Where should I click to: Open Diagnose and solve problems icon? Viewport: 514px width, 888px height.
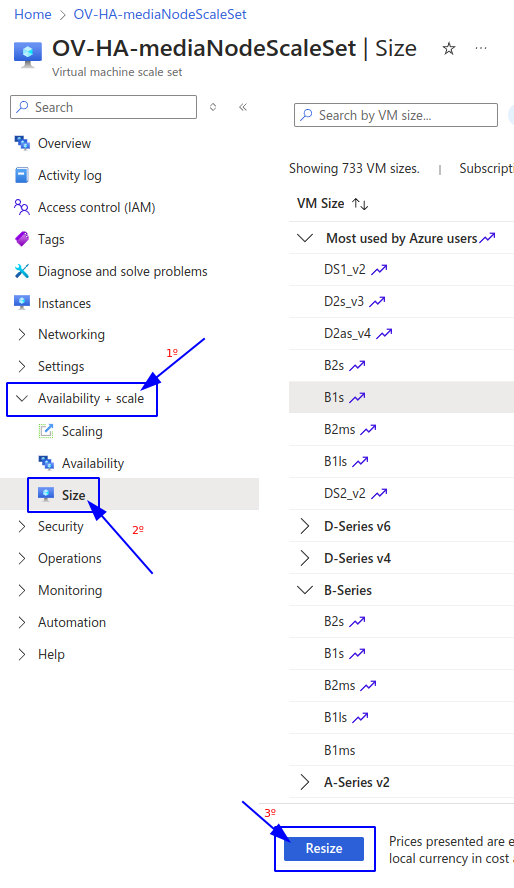coord(22,271)
